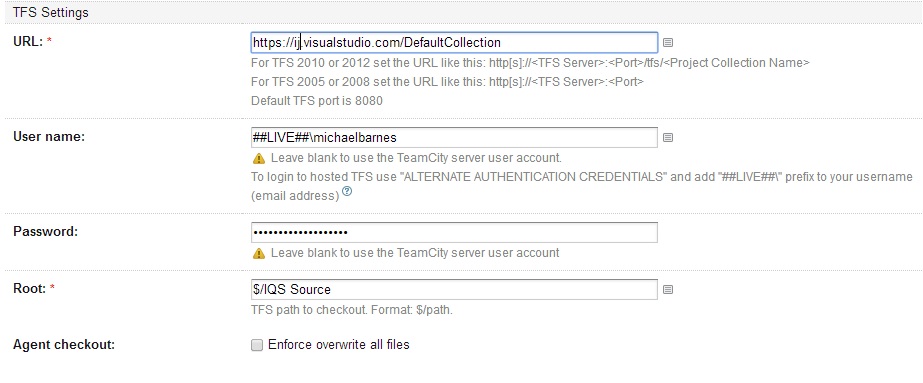Open parameter picker icon beside Root field
This screenshot has height=383, width=923.
point(668,289)
